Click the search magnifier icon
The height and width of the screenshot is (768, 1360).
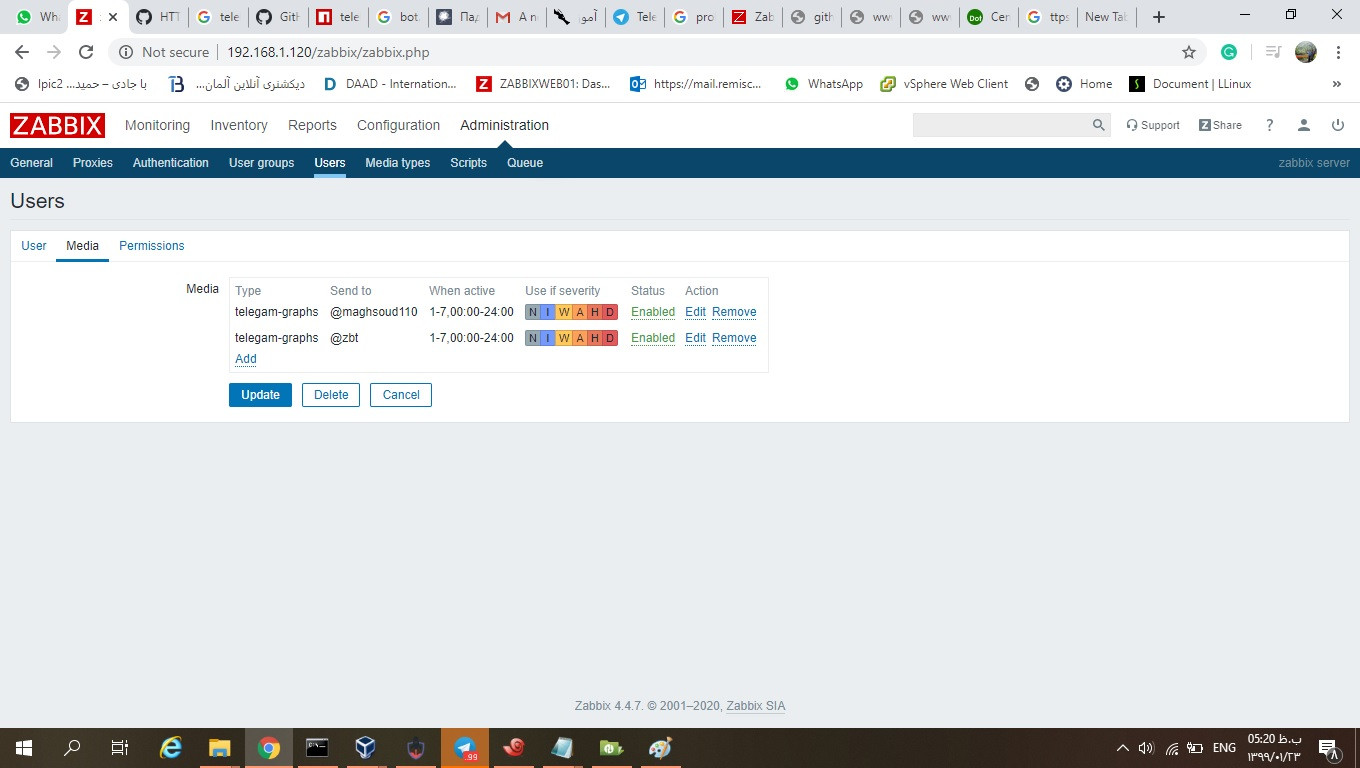(1098, 125)
